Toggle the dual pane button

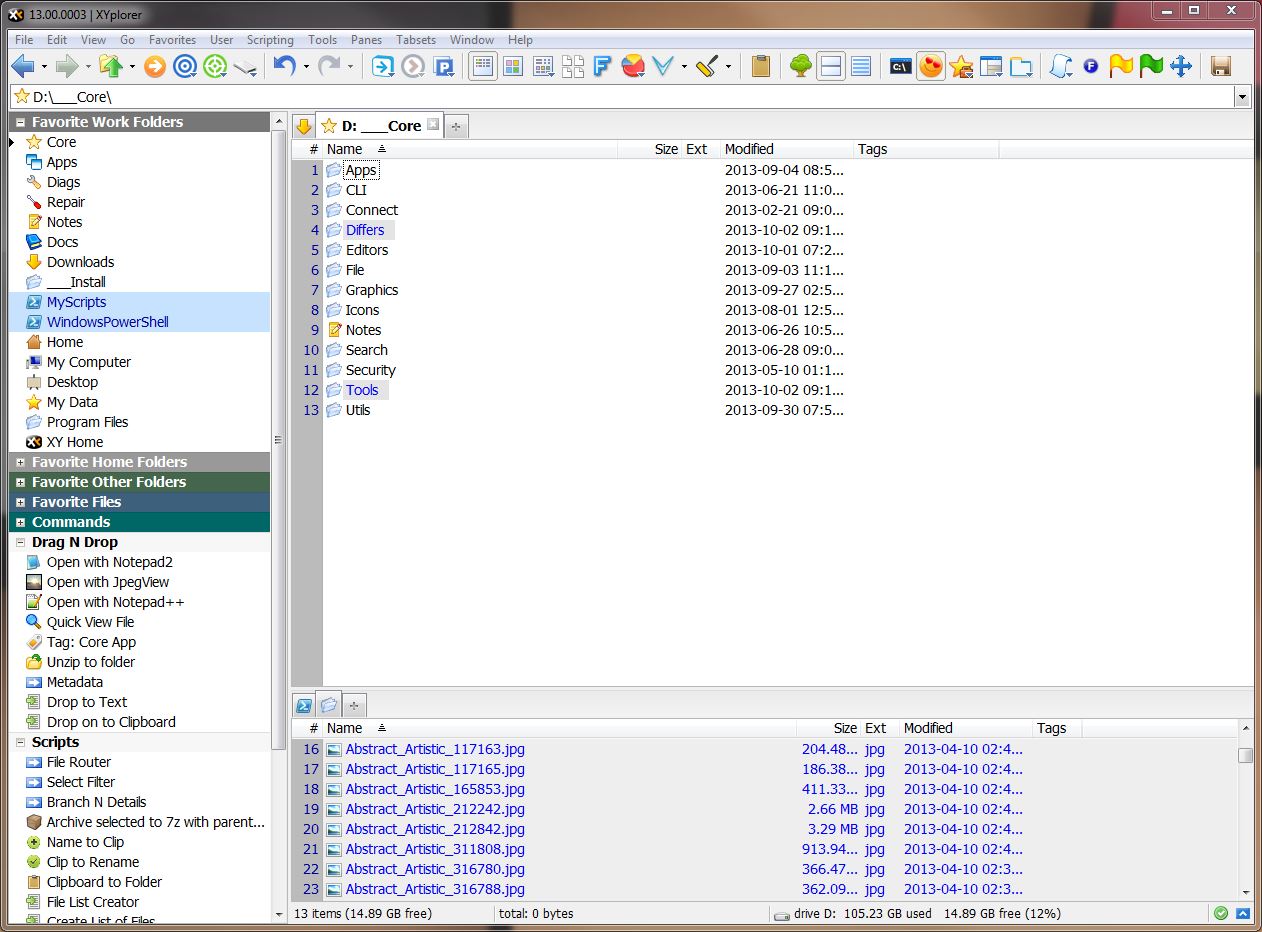(830, 67)
